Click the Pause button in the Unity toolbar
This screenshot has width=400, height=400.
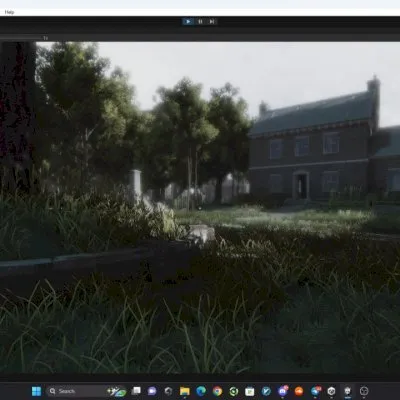tap(200, 22)
